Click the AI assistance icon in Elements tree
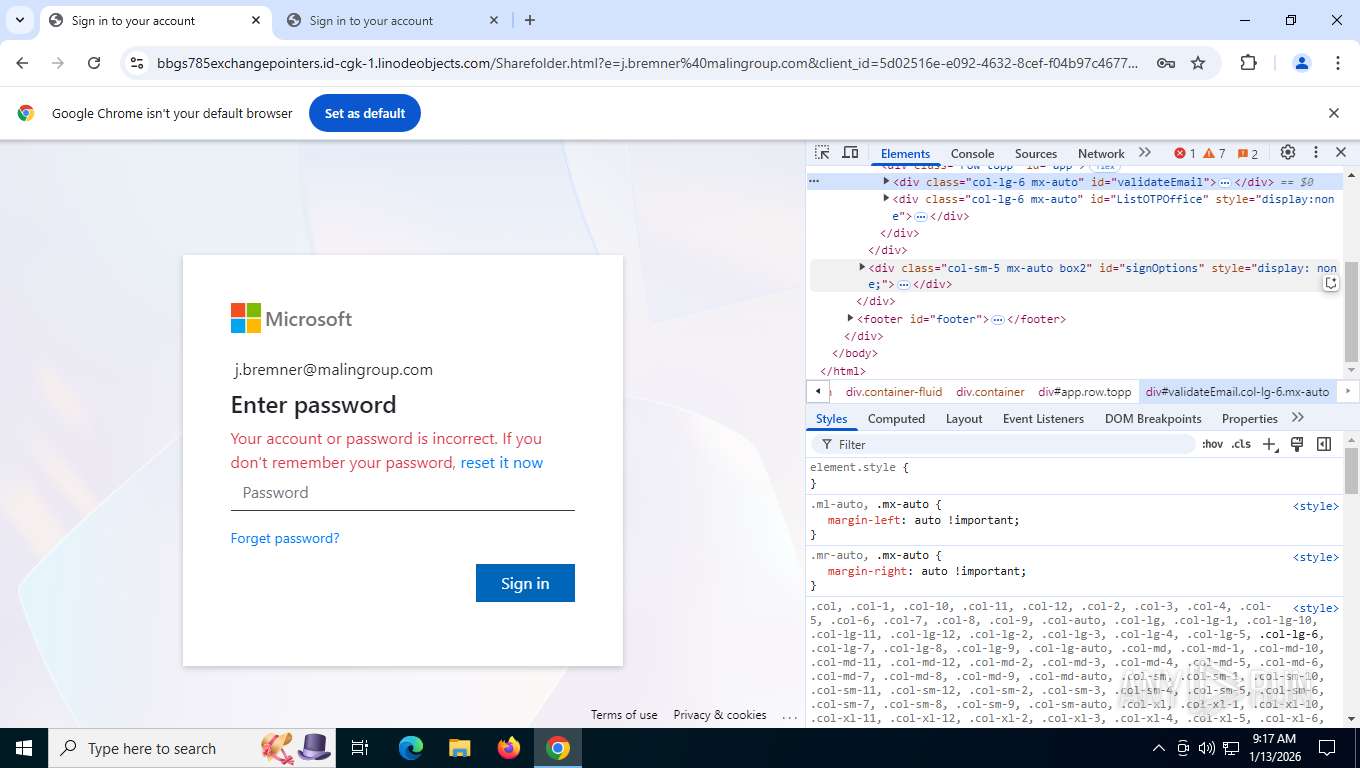 point(1331,284)
